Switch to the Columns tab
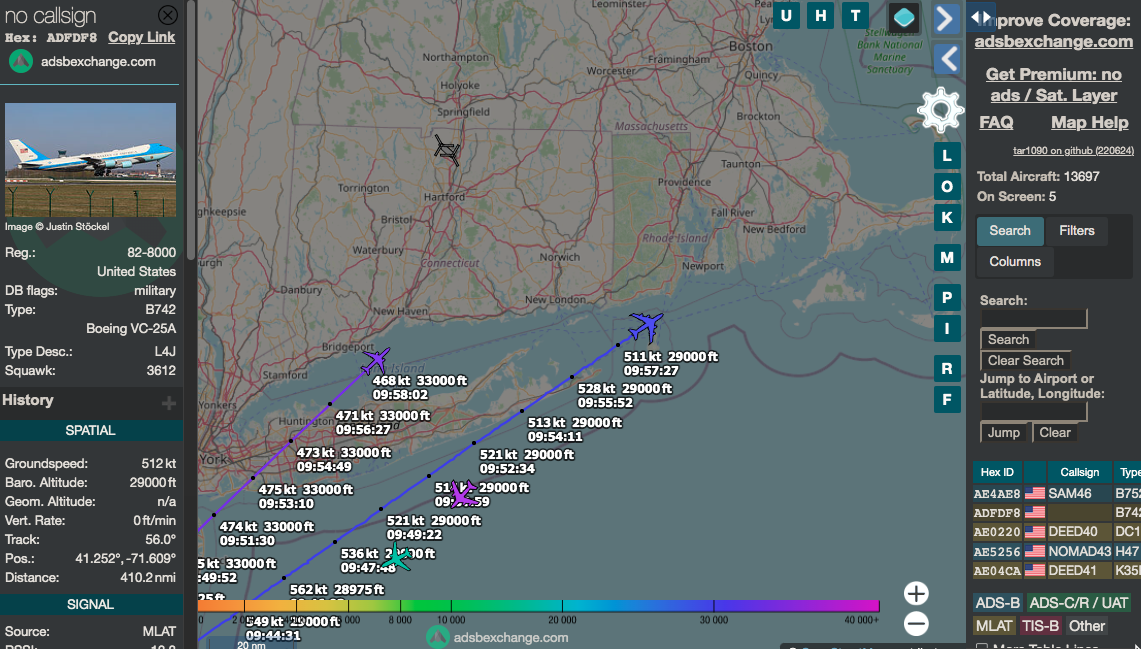This screenshot has height=649, width=1141. coord(1015,261)
